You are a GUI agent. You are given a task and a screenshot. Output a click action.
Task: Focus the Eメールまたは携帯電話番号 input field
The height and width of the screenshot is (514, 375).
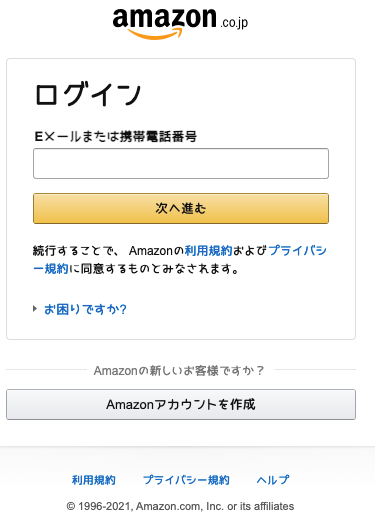pyautogui.click(x=181, y=163)
